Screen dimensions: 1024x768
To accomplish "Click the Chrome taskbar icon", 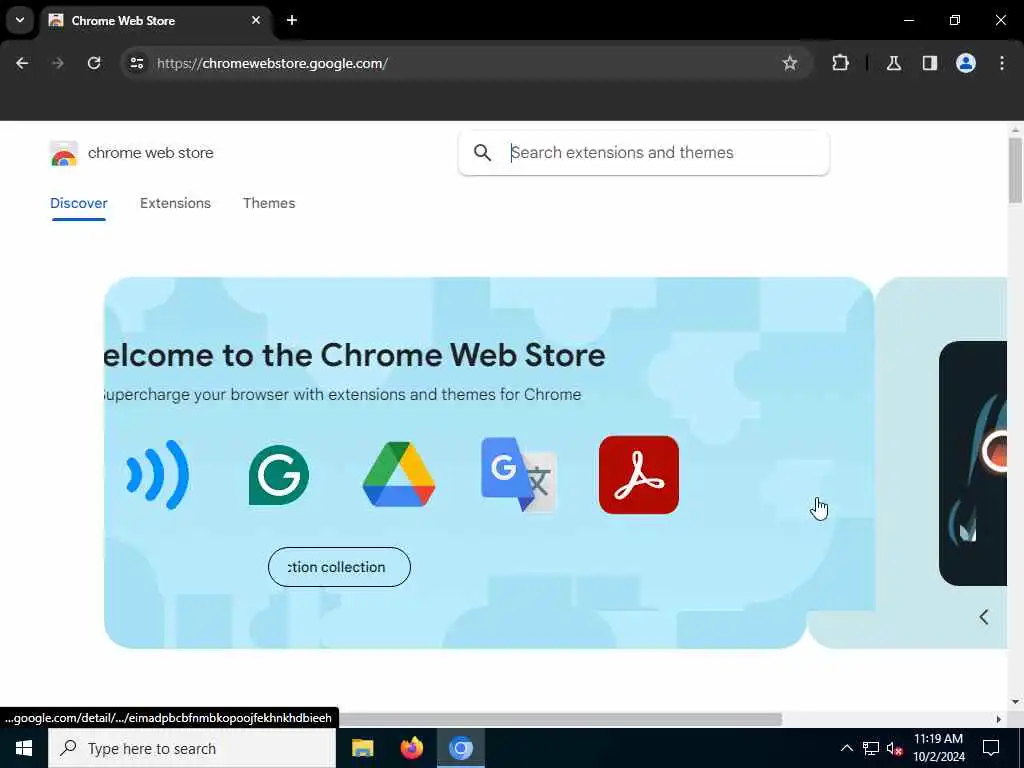I will pyautogui.click(x=460, y=748).
